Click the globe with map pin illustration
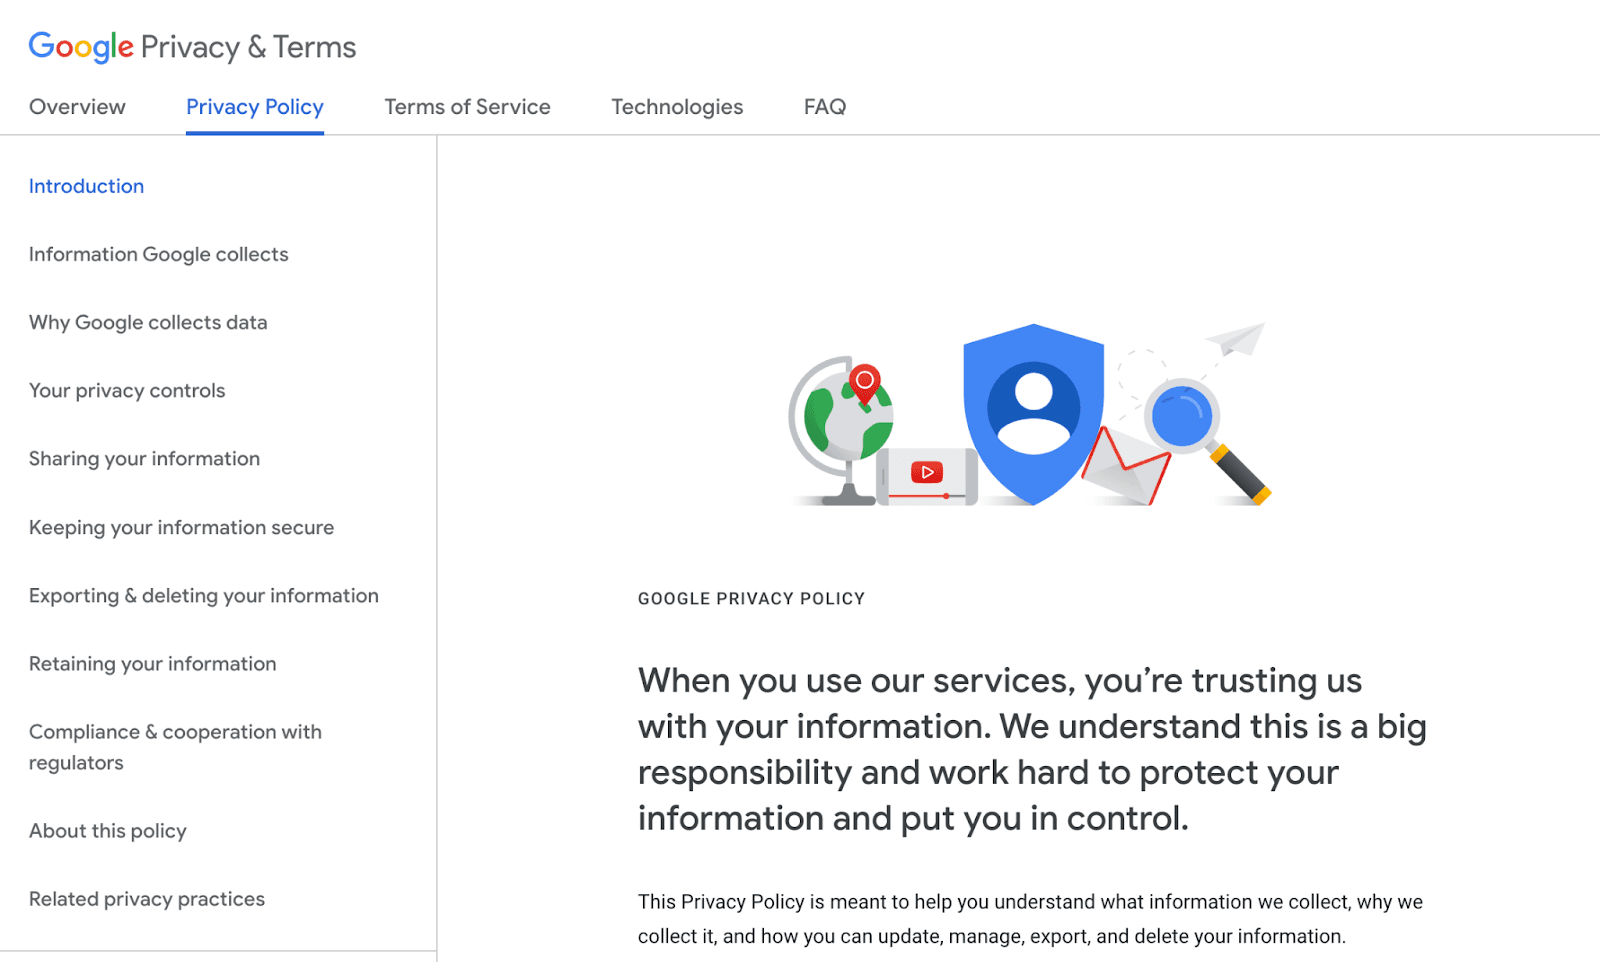The image size is (1600, 962). [x=841, y=431]
